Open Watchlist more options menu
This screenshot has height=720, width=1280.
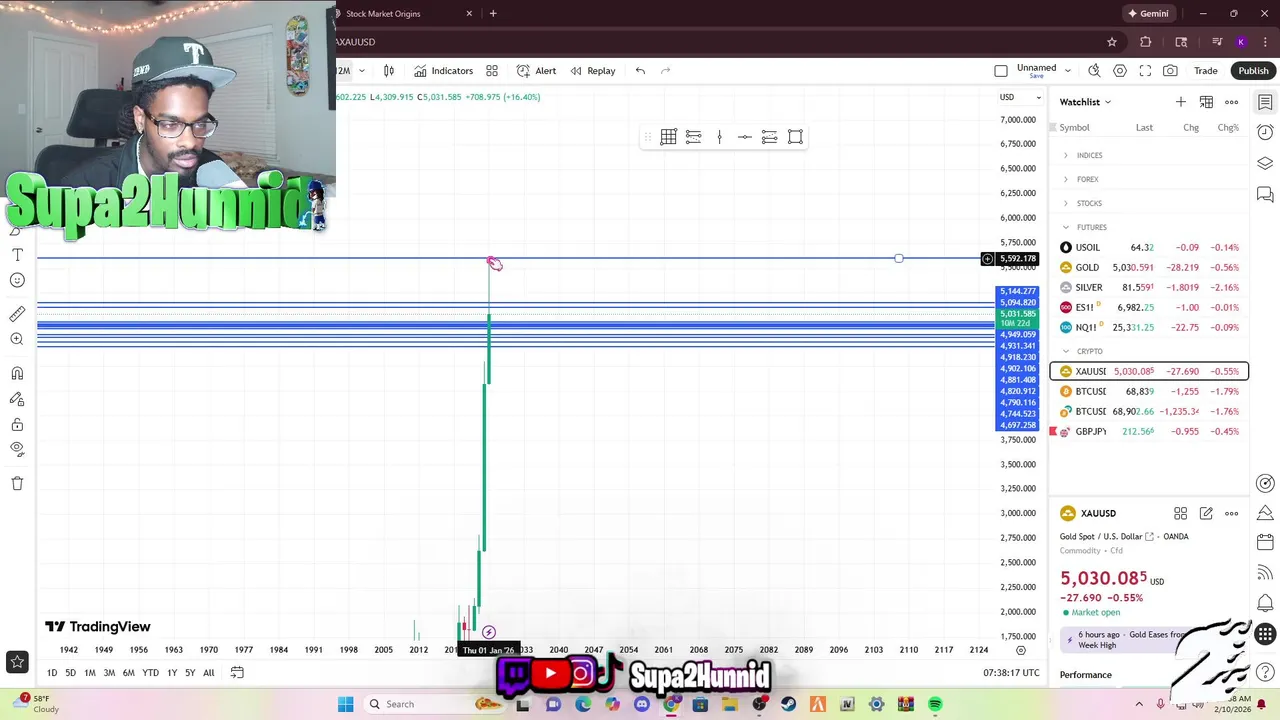click(1232, 102)
